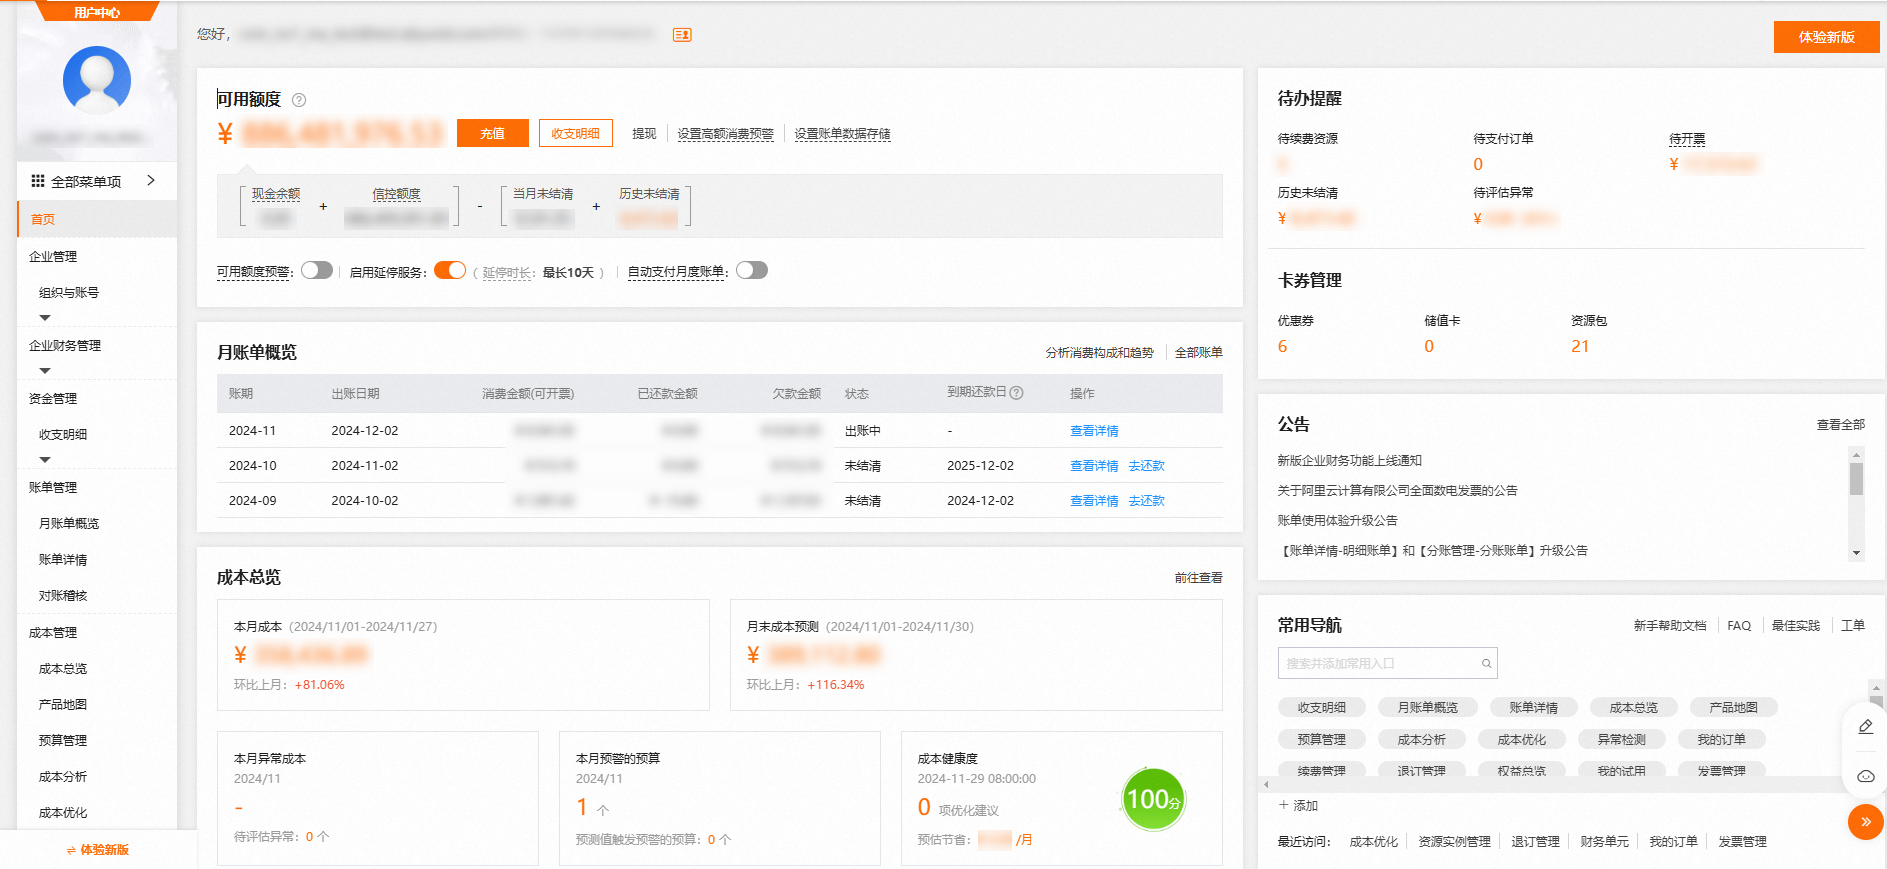The width and height of the screenshot is (1887, 869).
Task: Open sidebar 账单详情 menu item
Action: coord(63,560)
